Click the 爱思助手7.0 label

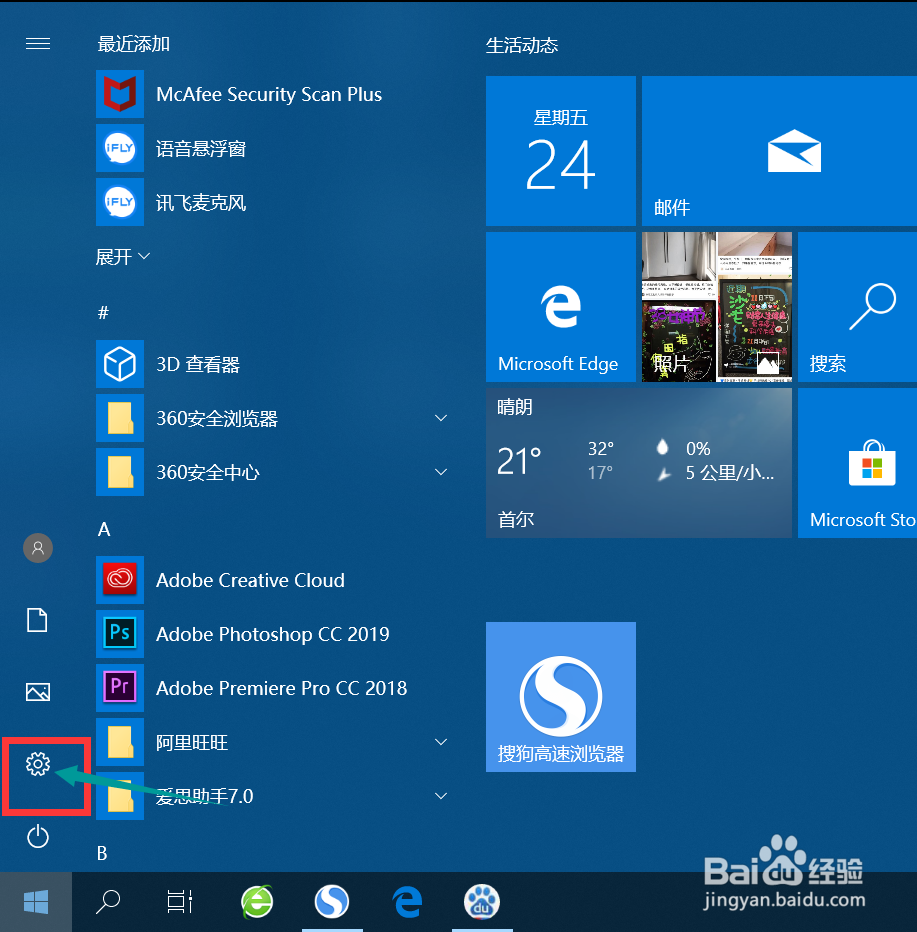click(x=204, y=796)
